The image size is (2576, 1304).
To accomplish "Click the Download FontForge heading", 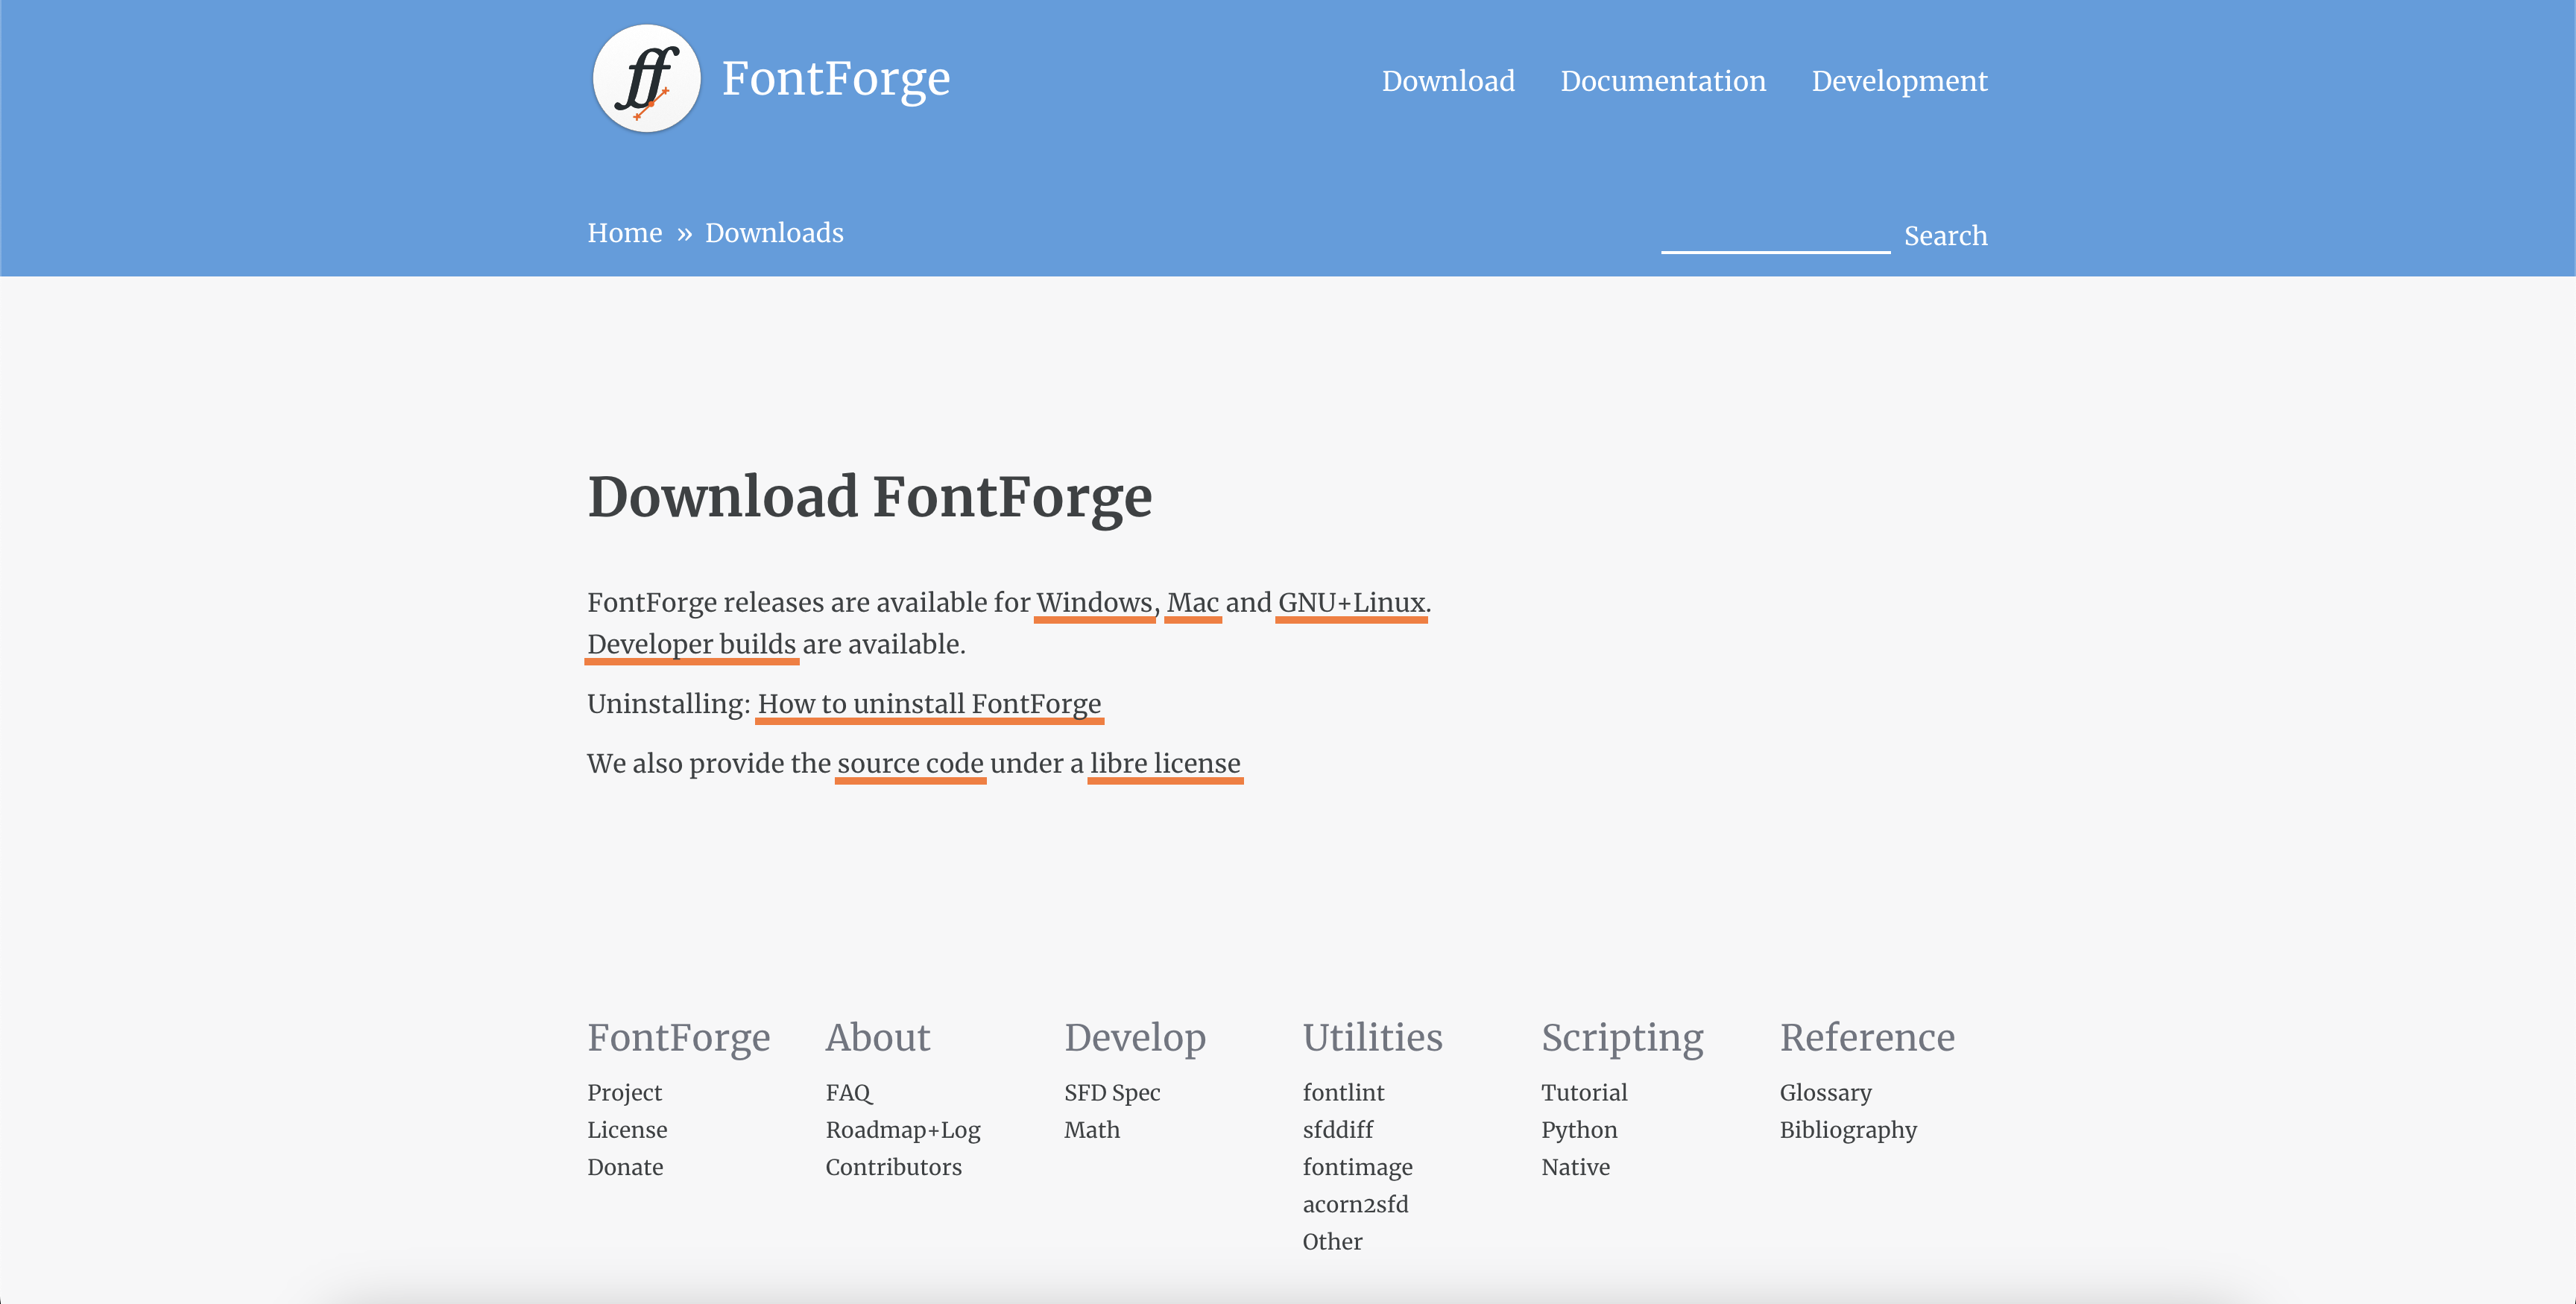I will click(869, 497).
